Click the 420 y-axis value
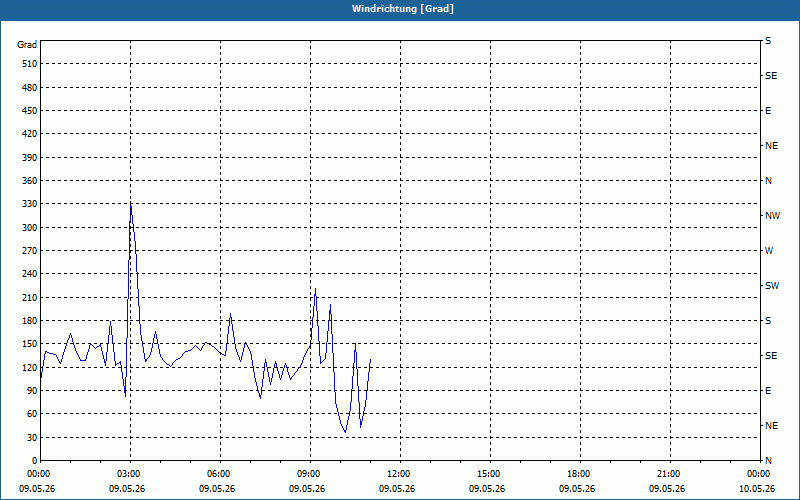Screen dimensions: 800x500 [x=29, y=134]
